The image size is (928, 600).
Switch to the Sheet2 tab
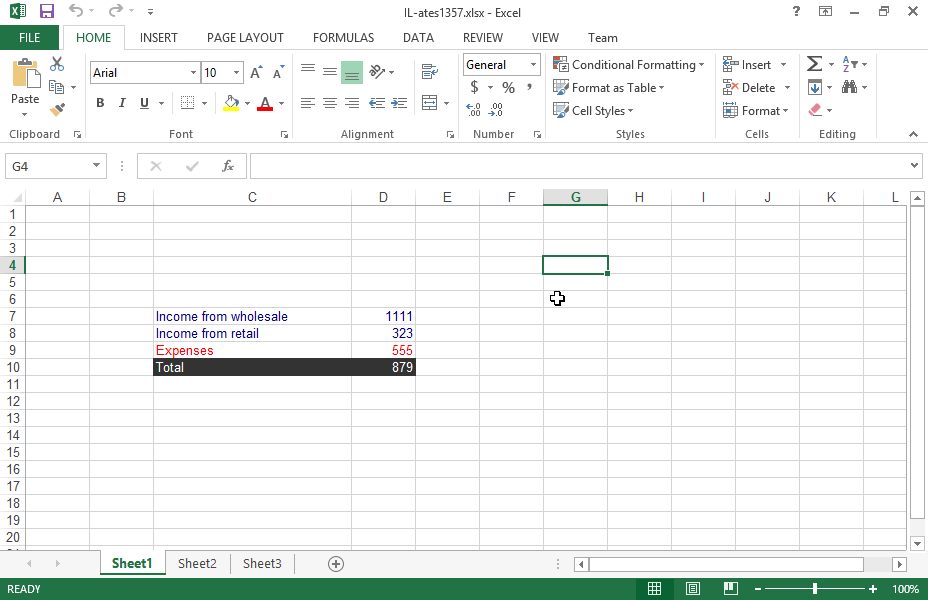(x=197, y=564)
